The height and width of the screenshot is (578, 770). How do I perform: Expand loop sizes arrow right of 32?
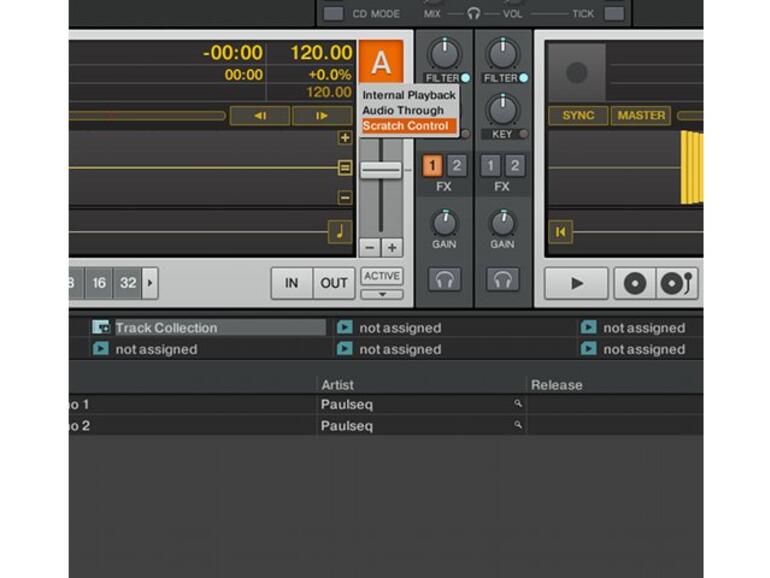[150, 283]
